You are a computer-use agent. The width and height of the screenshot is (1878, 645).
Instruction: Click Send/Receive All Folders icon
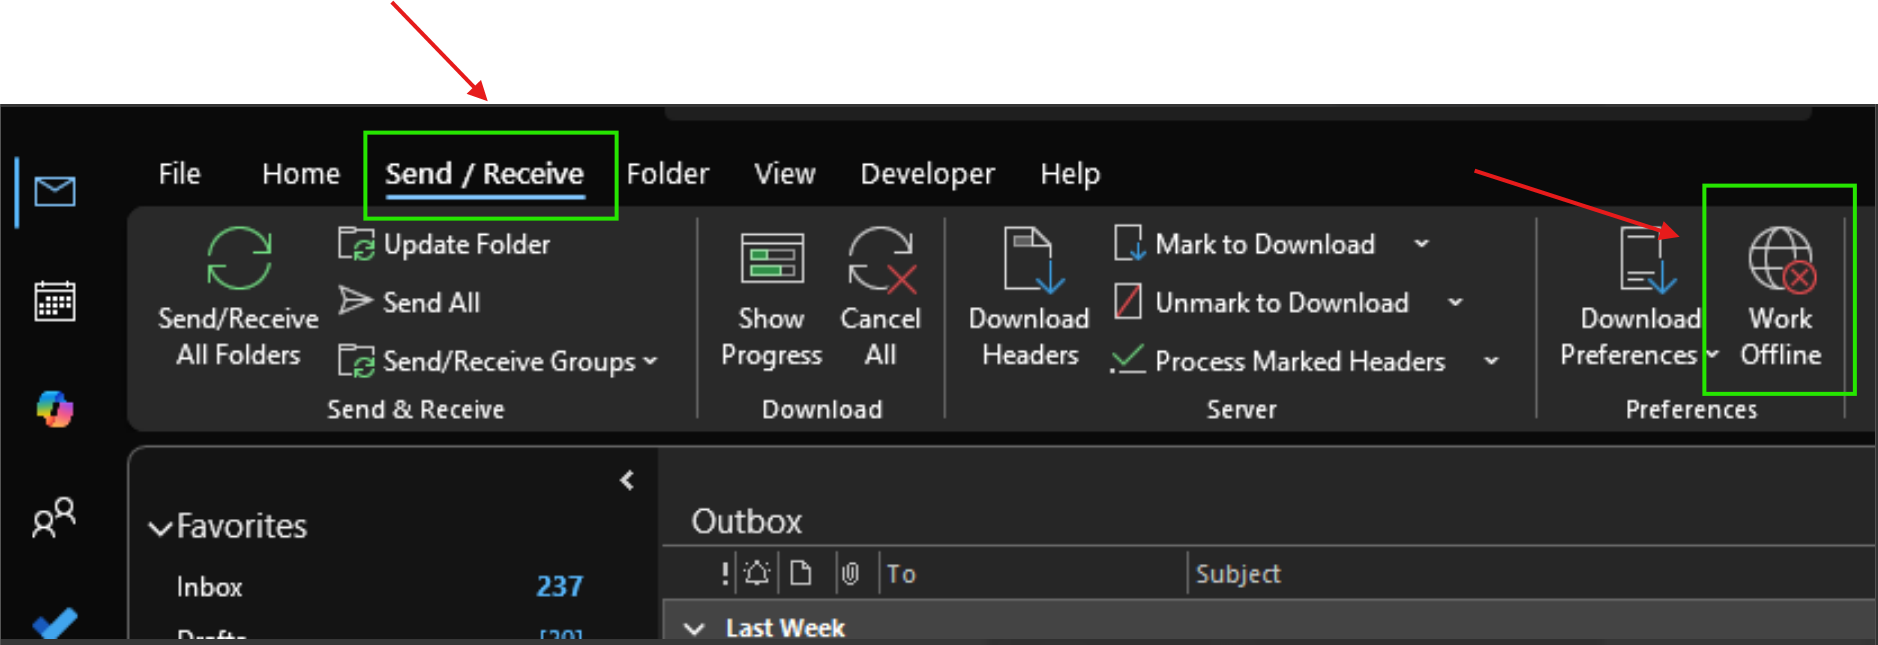tap(238, 257)
